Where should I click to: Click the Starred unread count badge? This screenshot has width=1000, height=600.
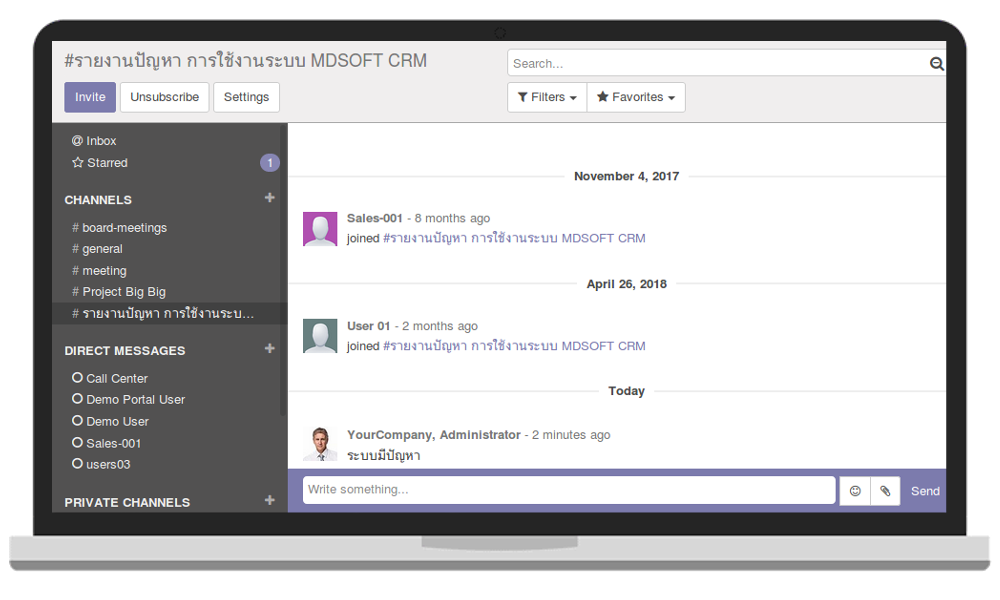click(x=270, y=163)
